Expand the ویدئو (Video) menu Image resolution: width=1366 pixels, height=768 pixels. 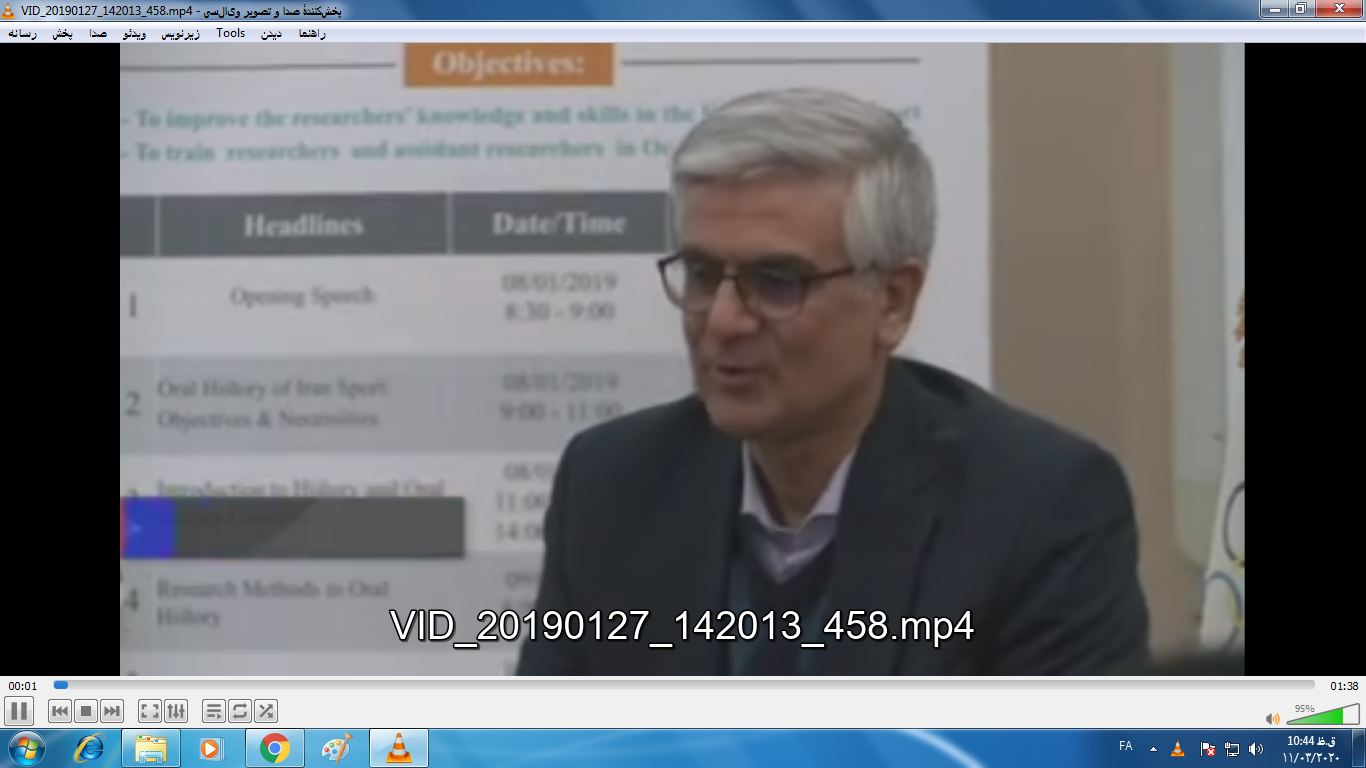click(134, 33)
